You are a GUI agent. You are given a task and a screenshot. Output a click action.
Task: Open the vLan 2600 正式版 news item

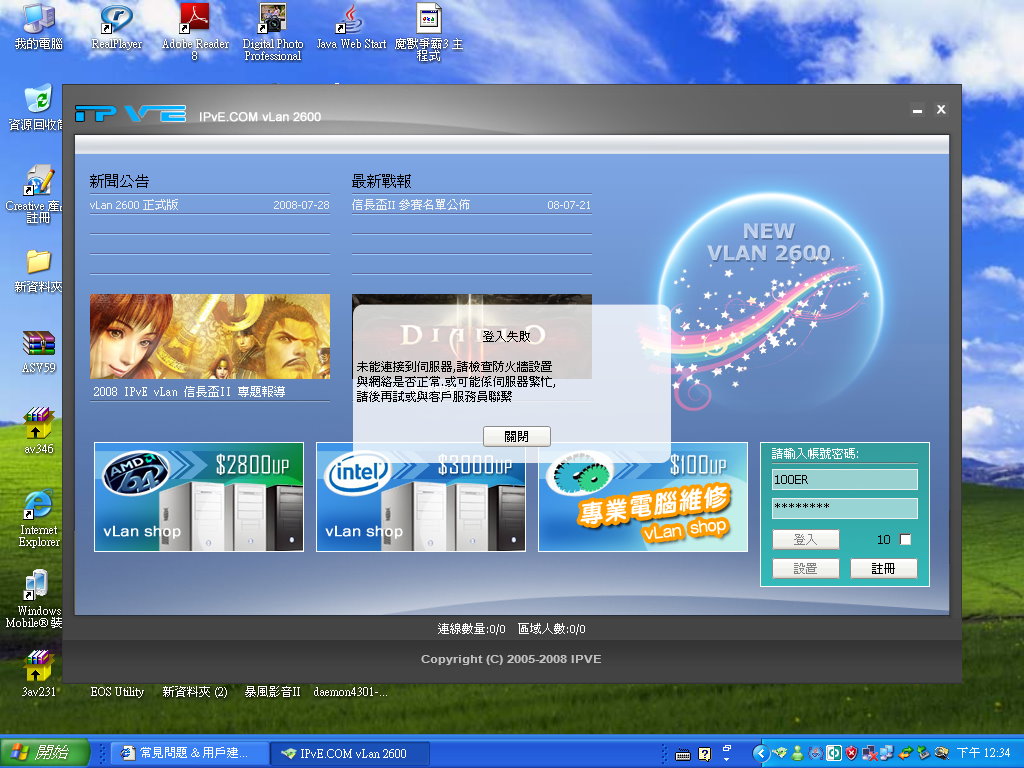pos(134,205)
